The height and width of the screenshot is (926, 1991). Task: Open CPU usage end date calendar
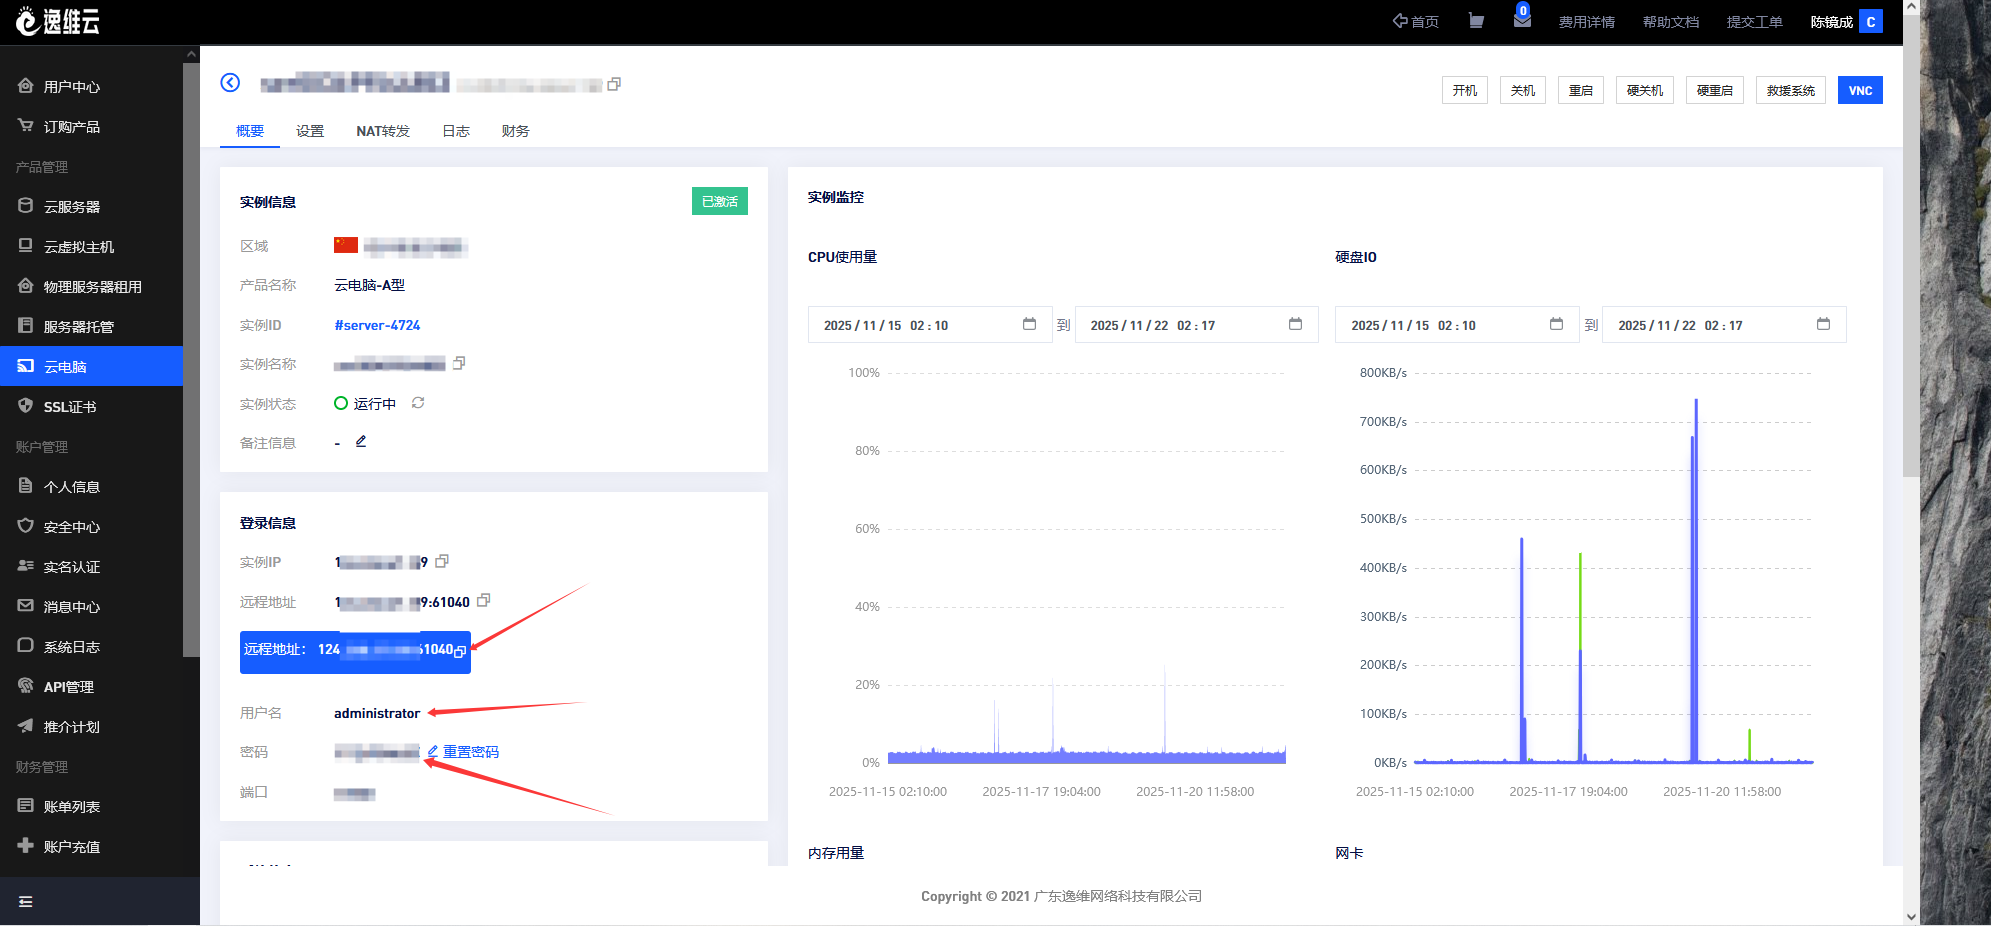pyautogui.click(x=1295, y=325)
